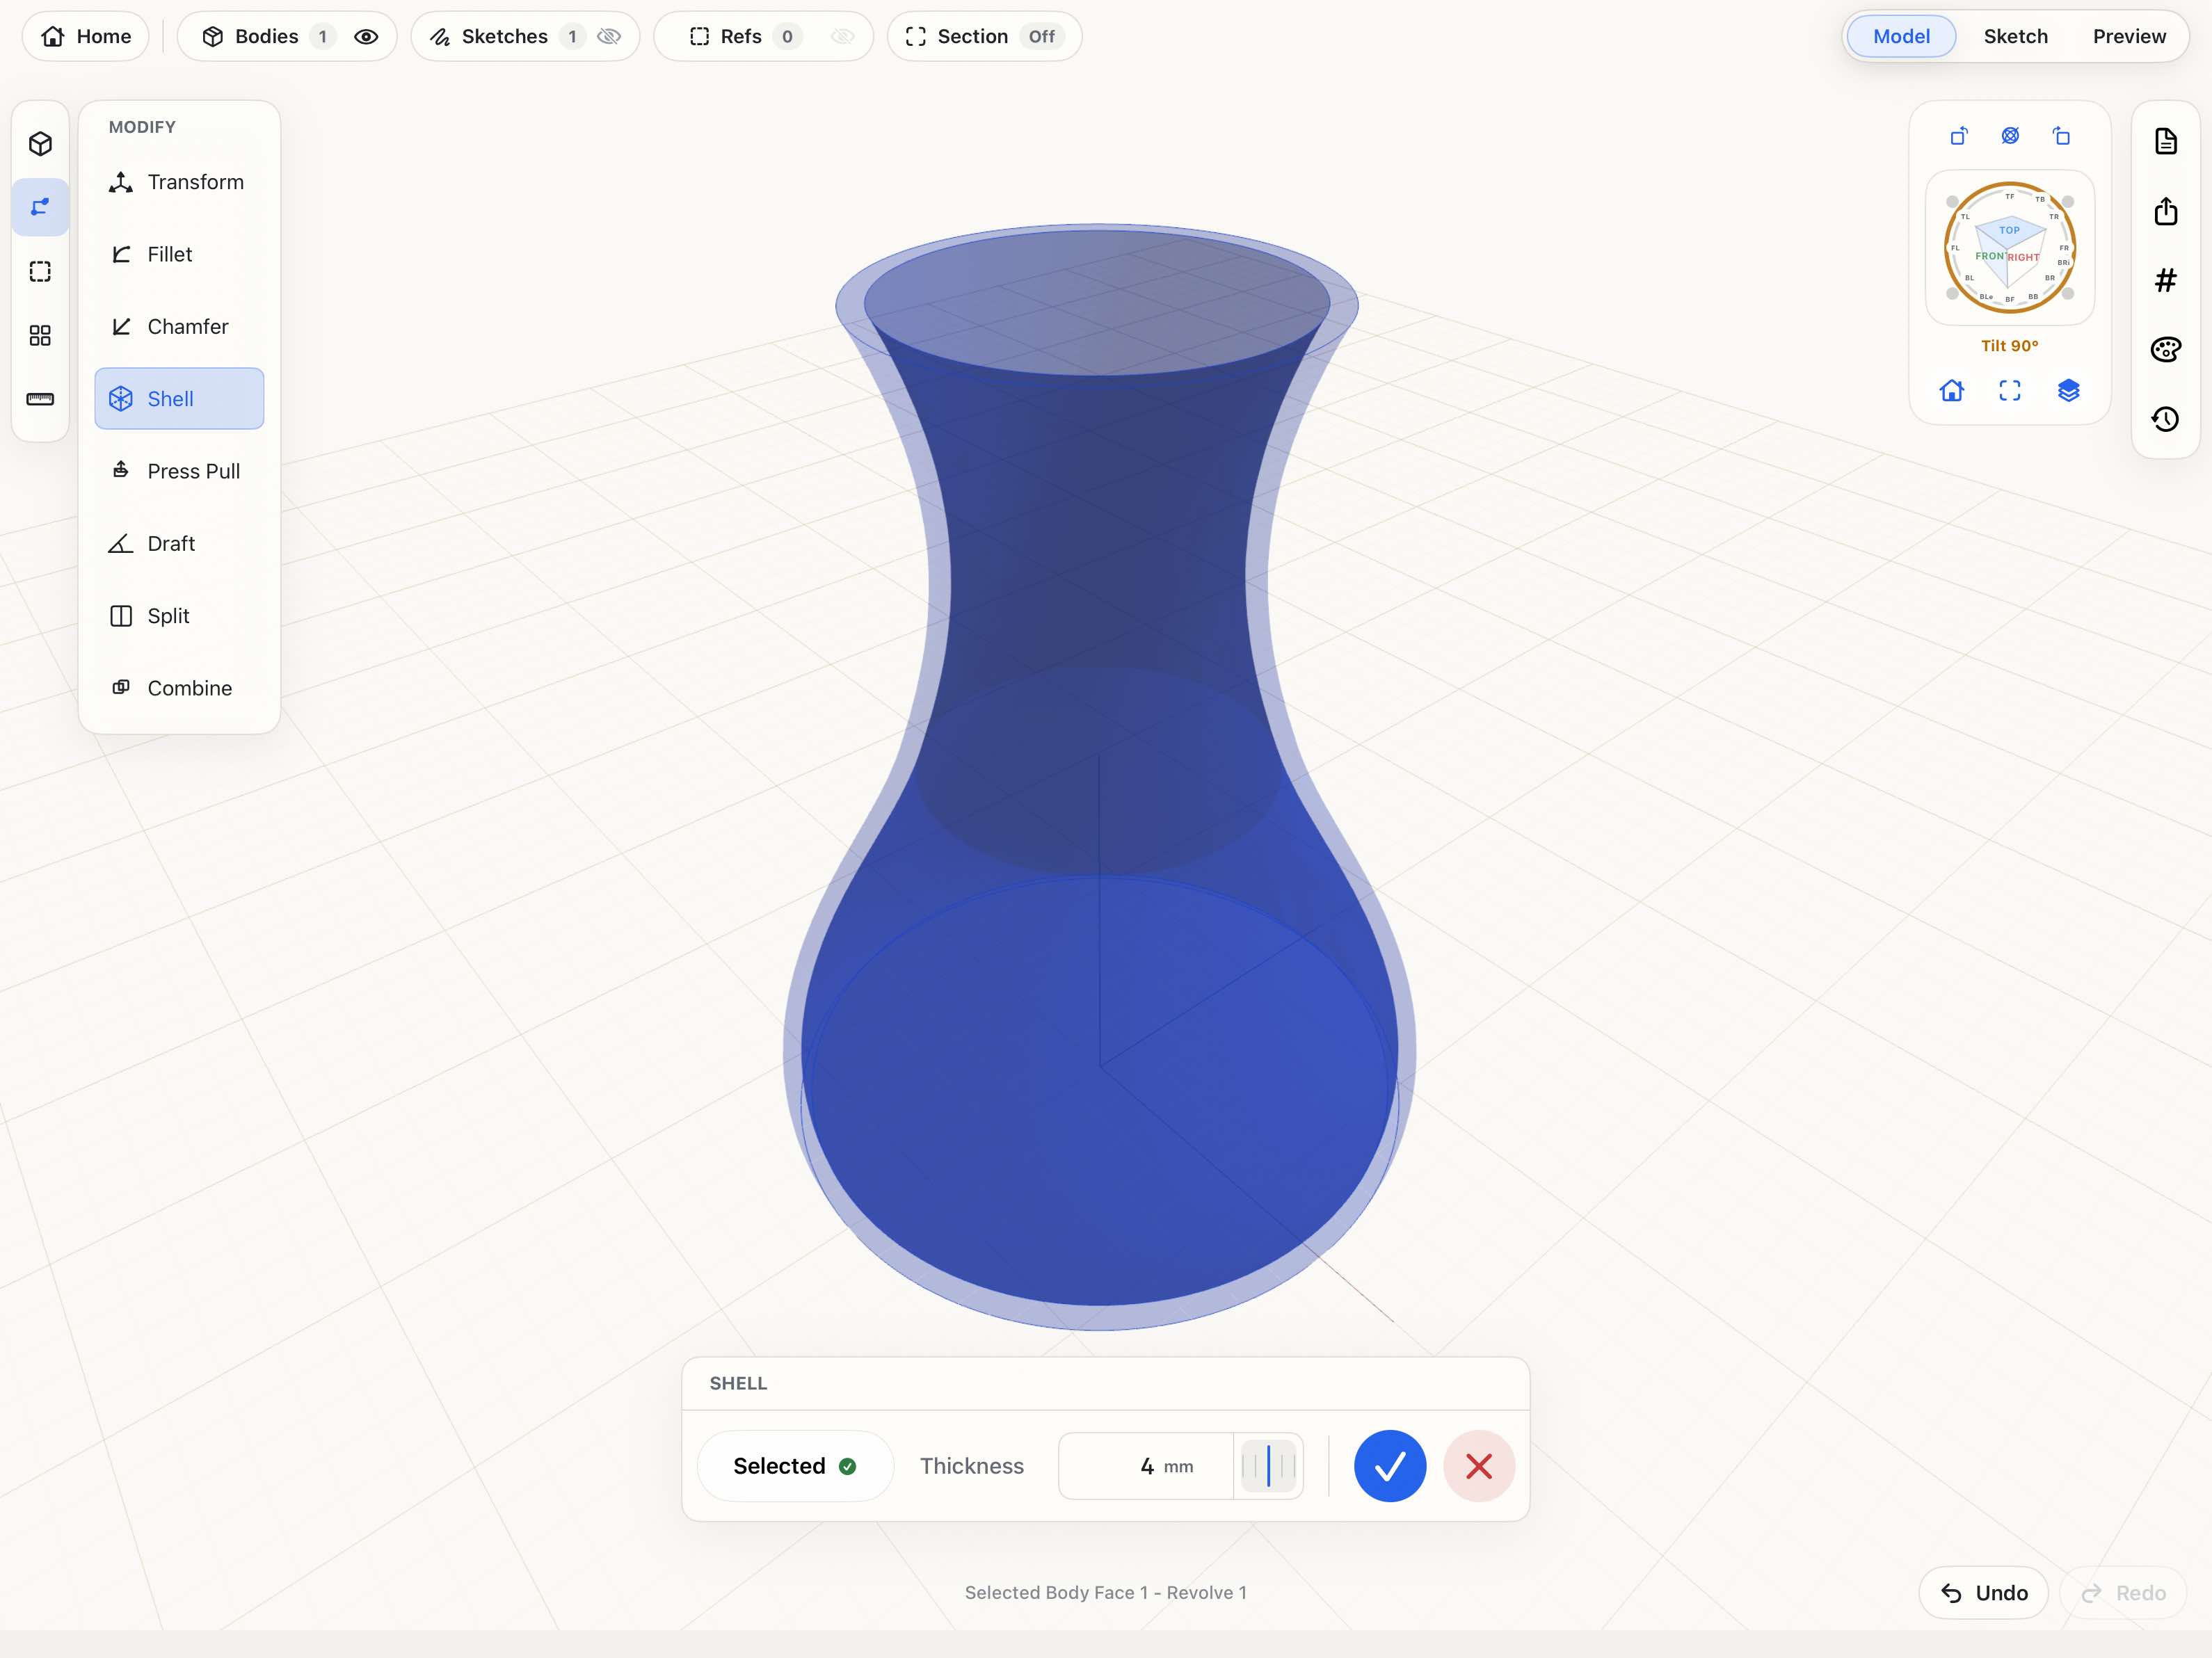Image resolution: width=2212 pixels, height=1658 pixels.
Task: Open the pattern grid sidebar icon
Action: tap(40, 335)
